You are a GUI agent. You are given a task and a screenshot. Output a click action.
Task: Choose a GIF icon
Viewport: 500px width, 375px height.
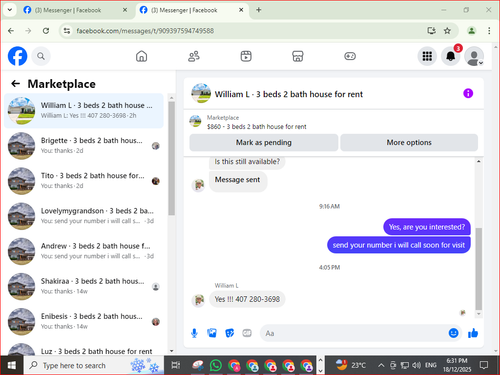pos(247,333)
